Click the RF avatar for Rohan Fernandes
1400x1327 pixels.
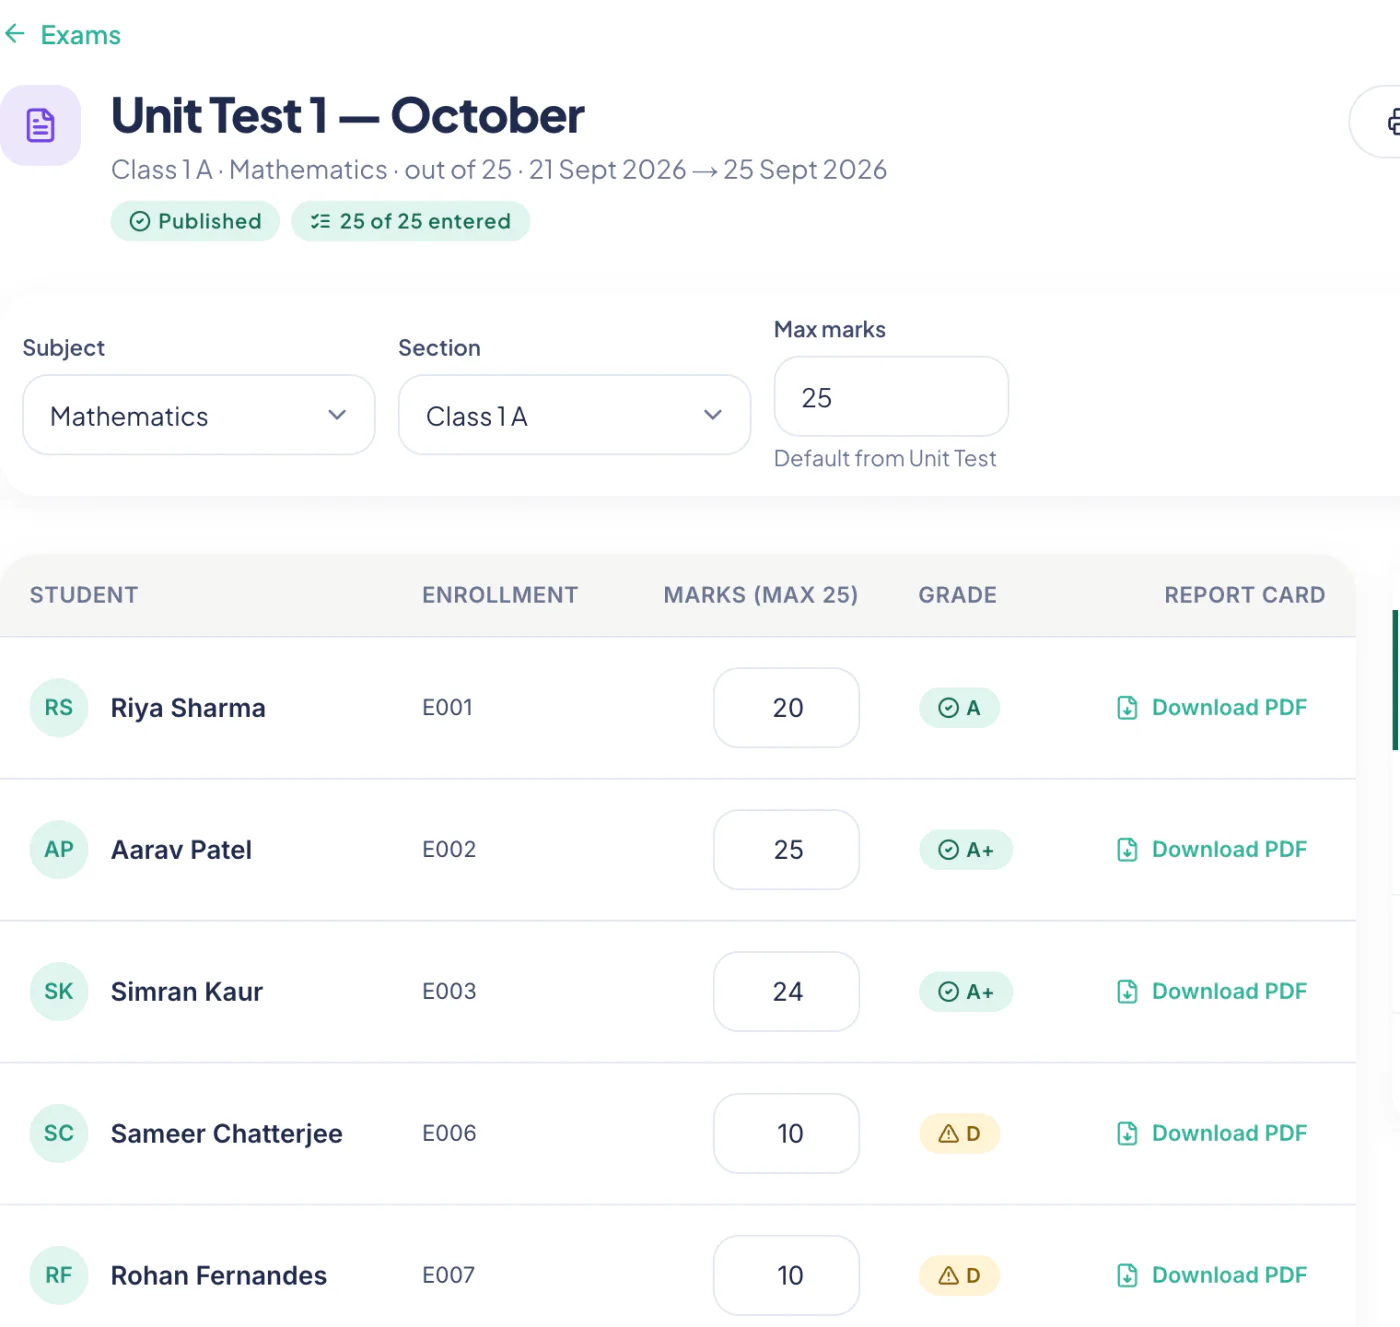coord(59,1276)
